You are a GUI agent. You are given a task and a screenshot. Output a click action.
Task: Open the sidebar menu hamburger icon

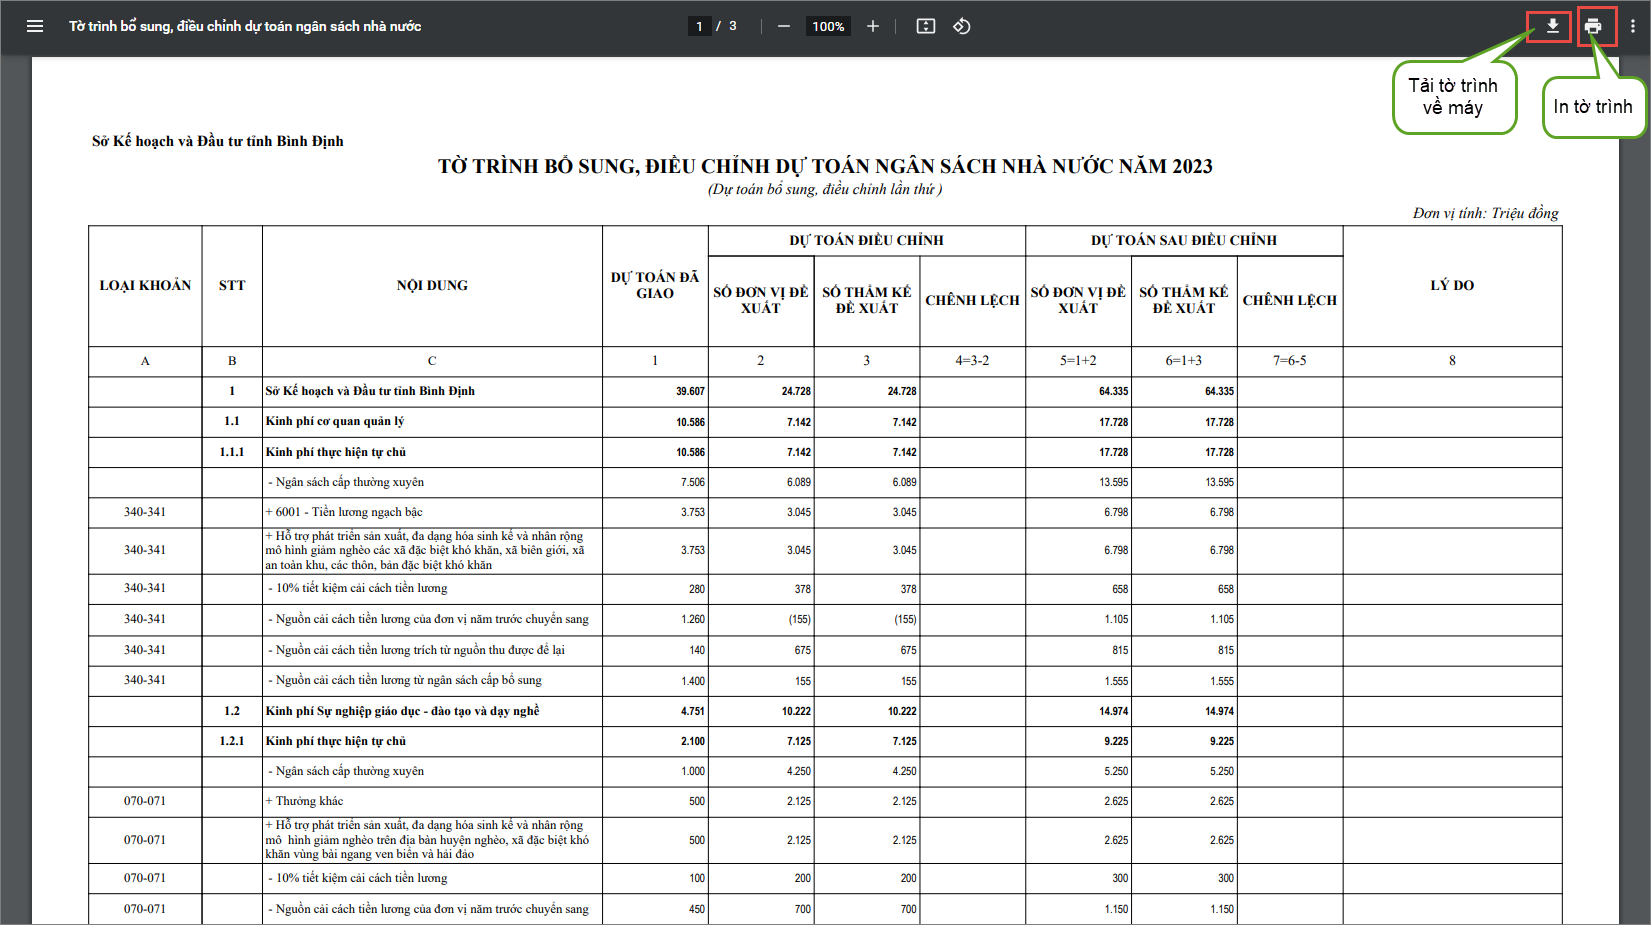point(35,26)
